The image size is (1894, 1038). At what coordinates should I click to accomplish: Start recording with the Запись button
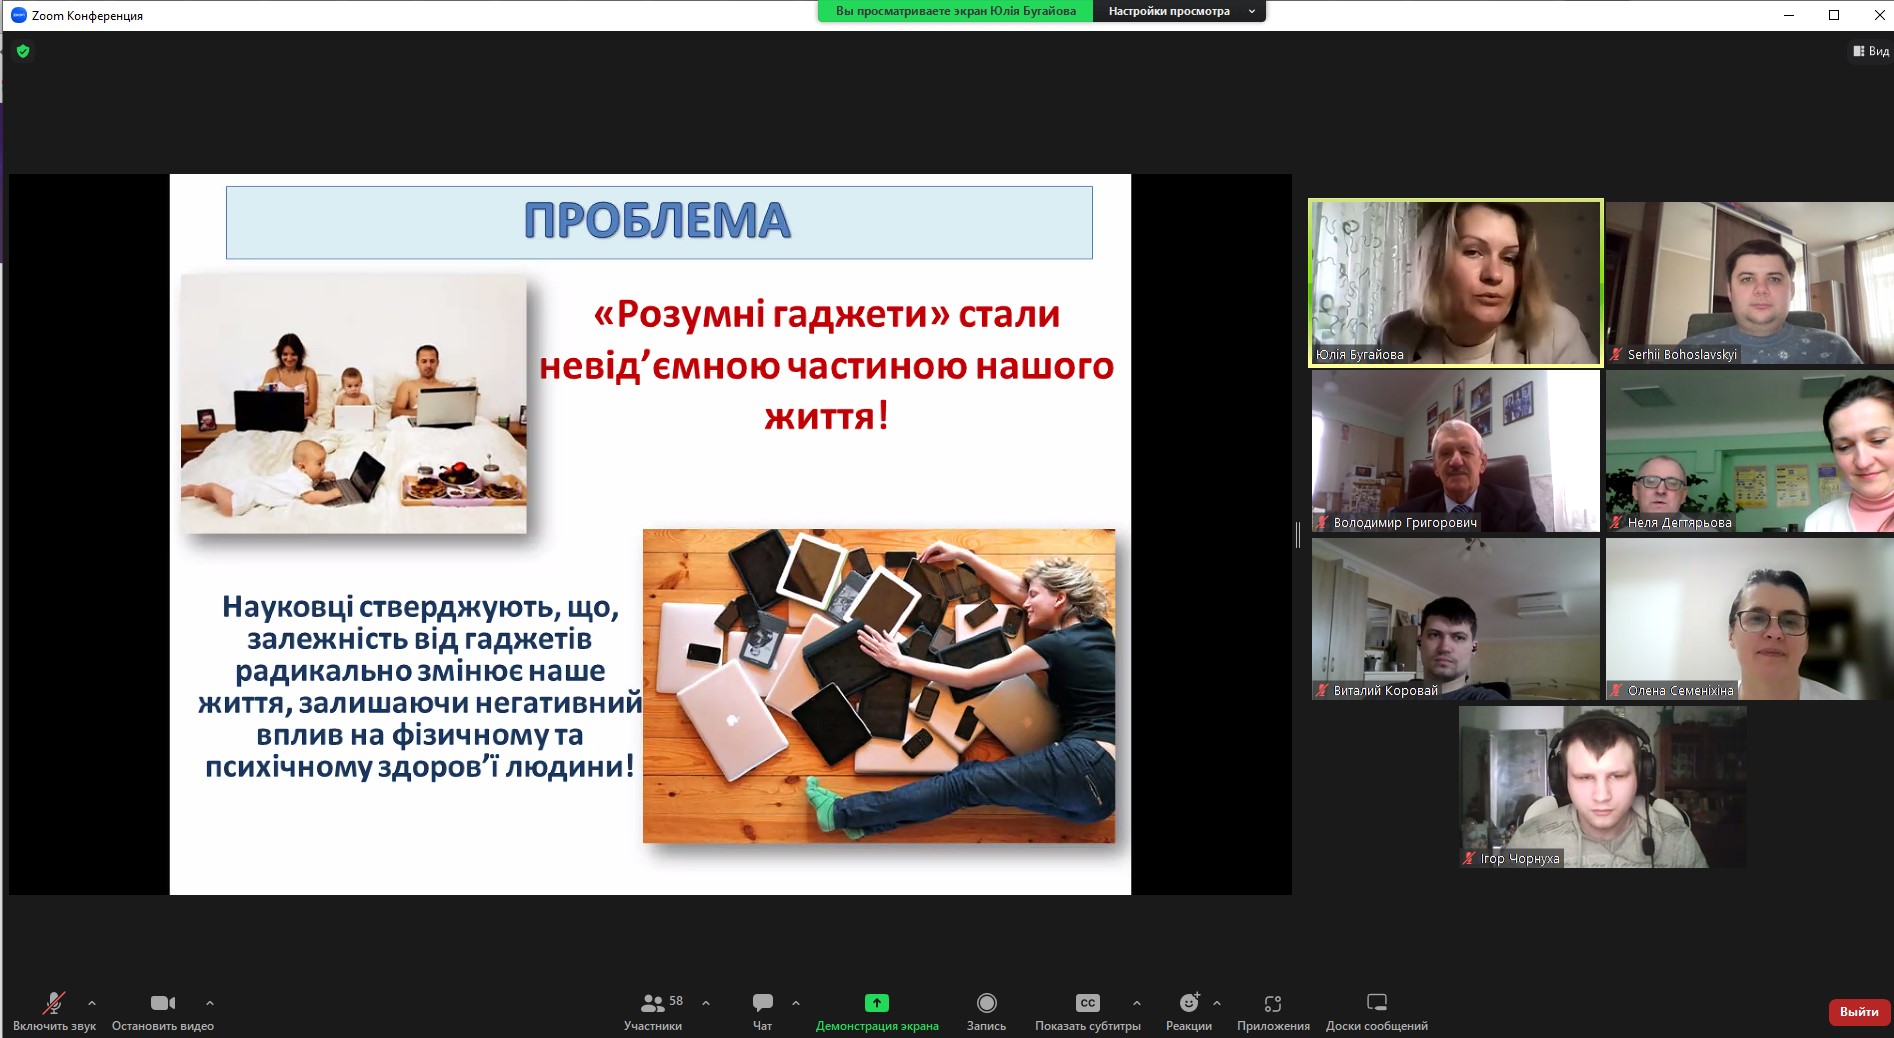[x=986, y=1010]
